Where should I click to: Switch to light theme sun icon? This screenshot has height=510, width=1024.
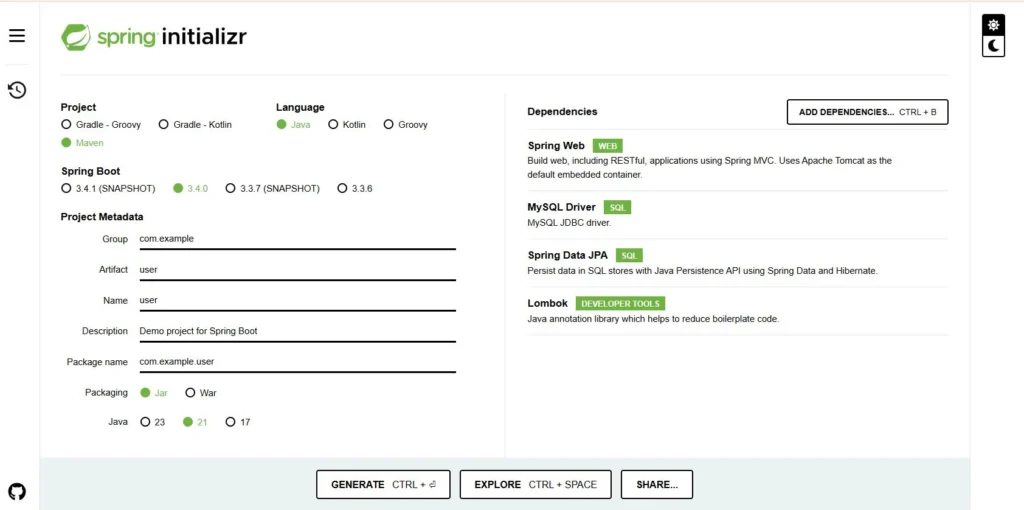(993, 25)
